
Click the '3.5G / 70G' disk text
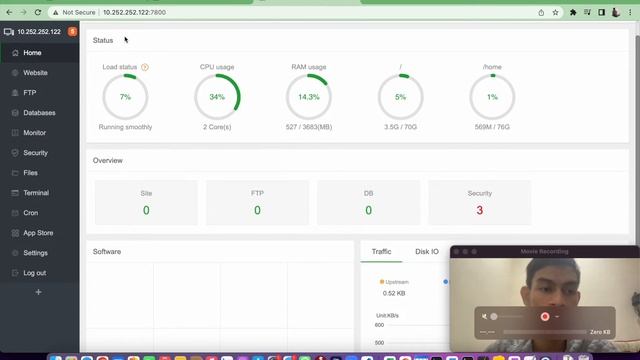click(x=400, y=127)
